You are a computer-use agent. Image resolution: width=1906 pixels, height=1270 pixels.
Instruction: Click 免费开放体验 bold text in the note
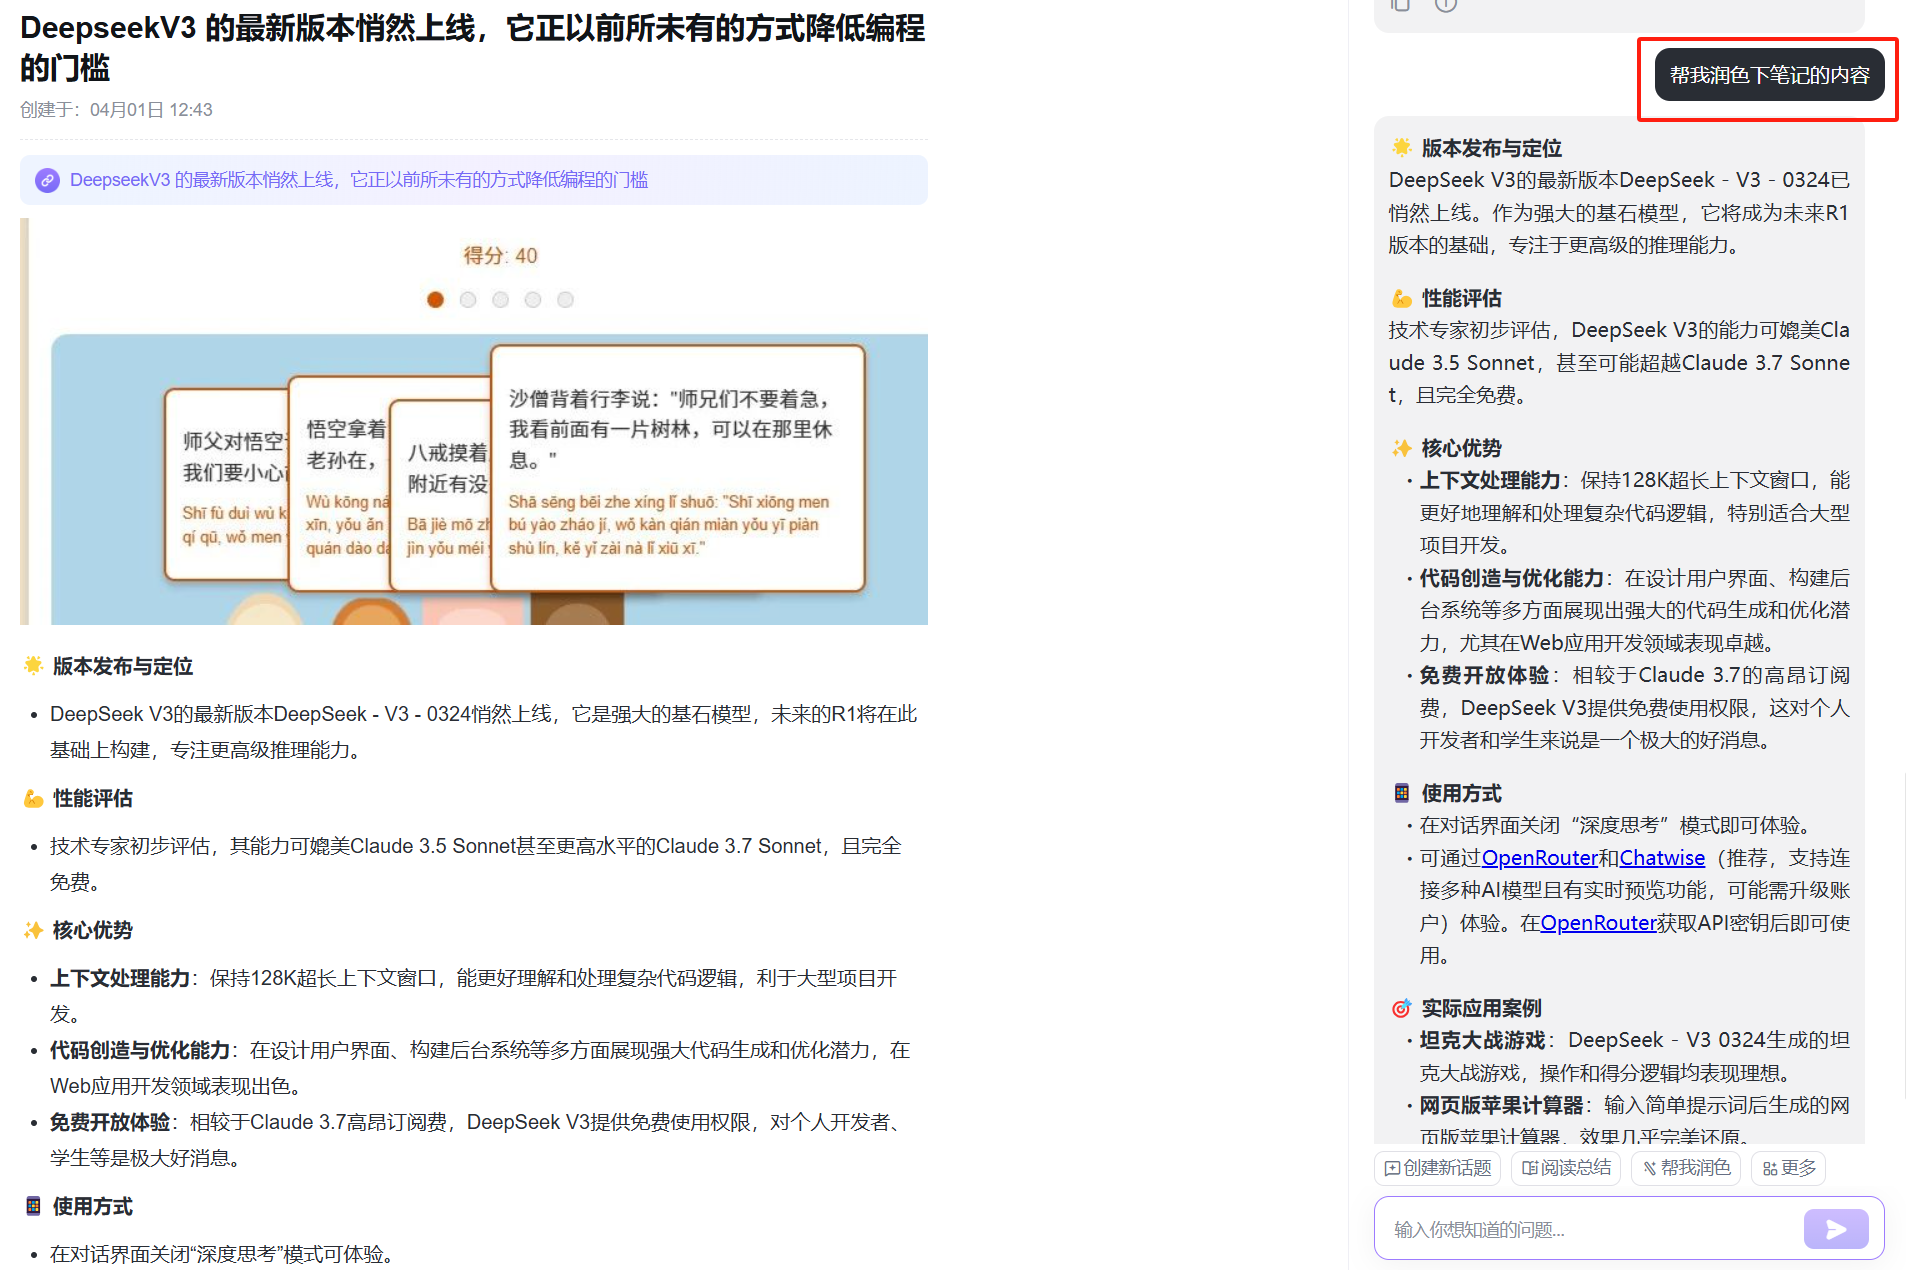pyautogui.click(x=110, y=1122)
